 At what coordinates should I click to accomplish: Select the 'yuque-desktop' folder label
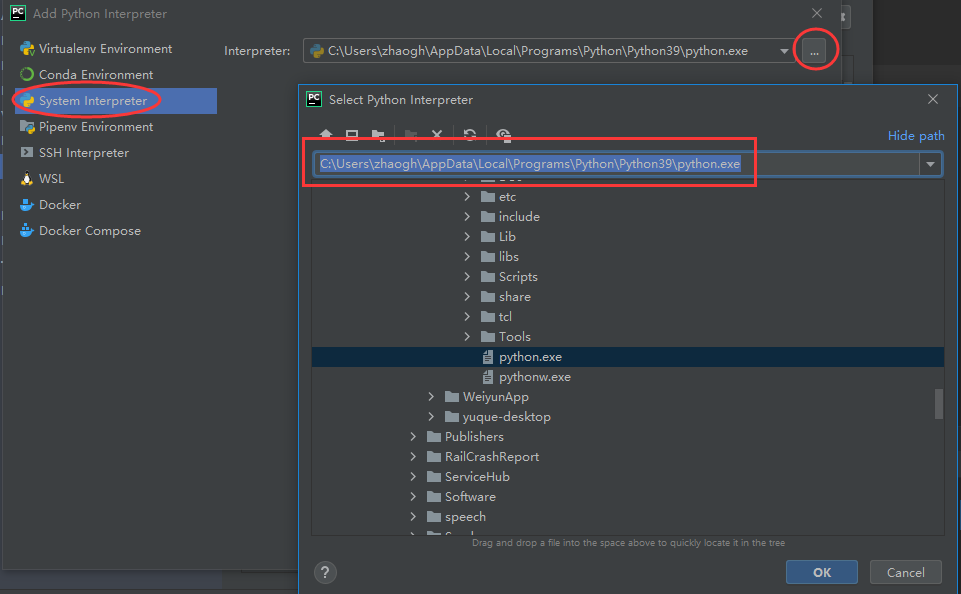coord(506,417)
